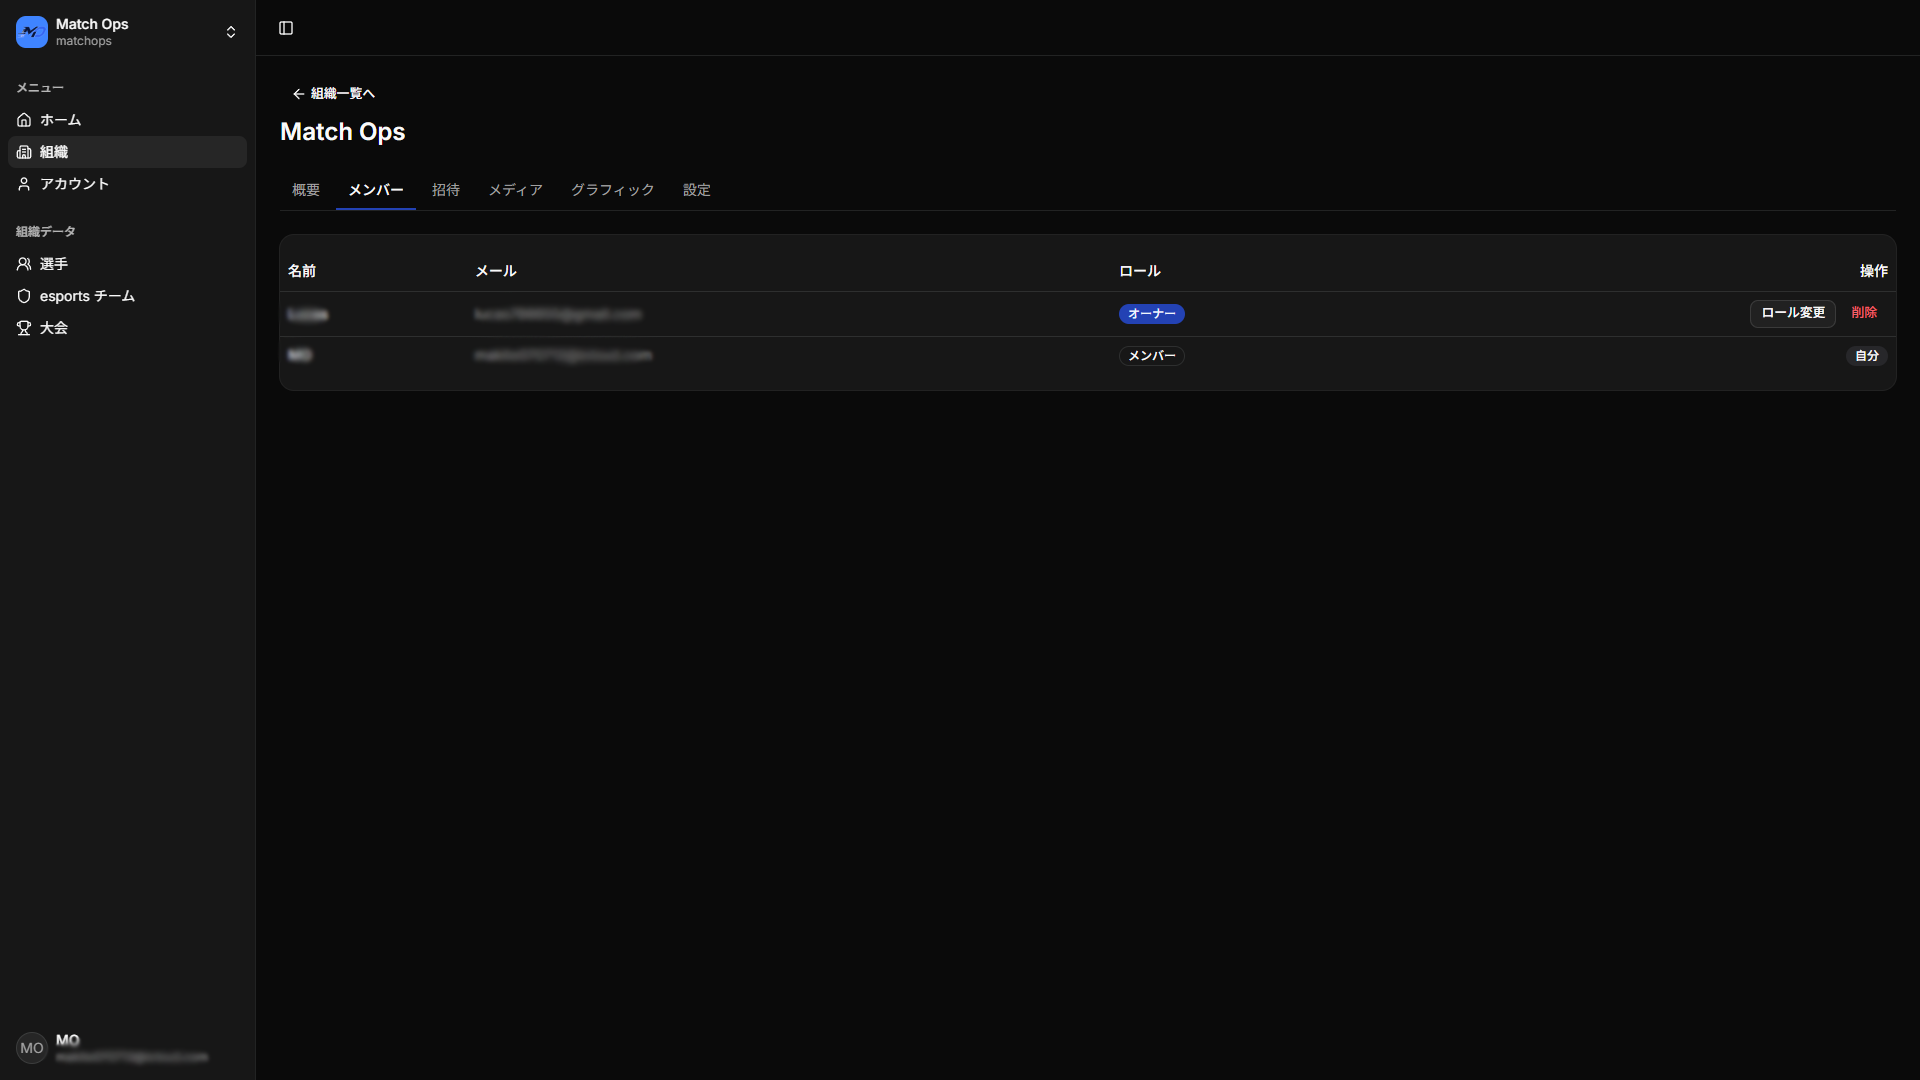
Task: Click the メール column header
Action: coord(496,271)
